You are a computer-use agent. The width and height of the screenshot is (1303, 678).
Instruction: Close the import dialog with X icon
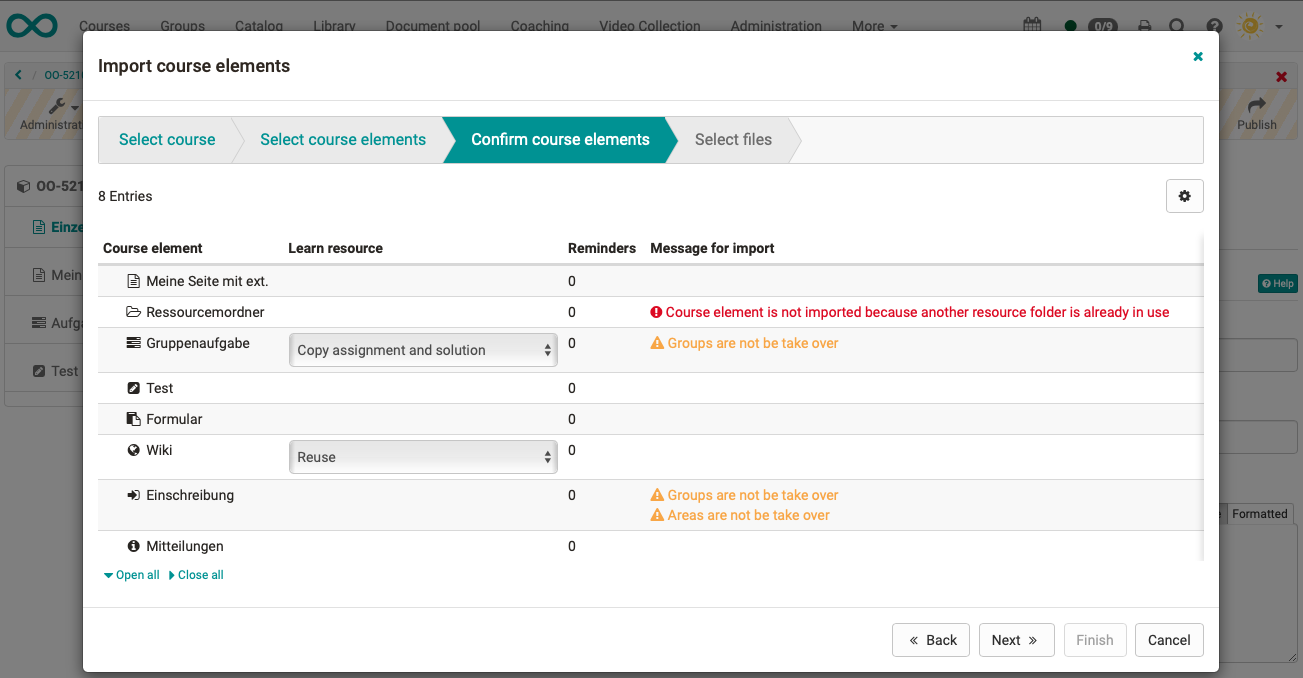coord(1197,57)
